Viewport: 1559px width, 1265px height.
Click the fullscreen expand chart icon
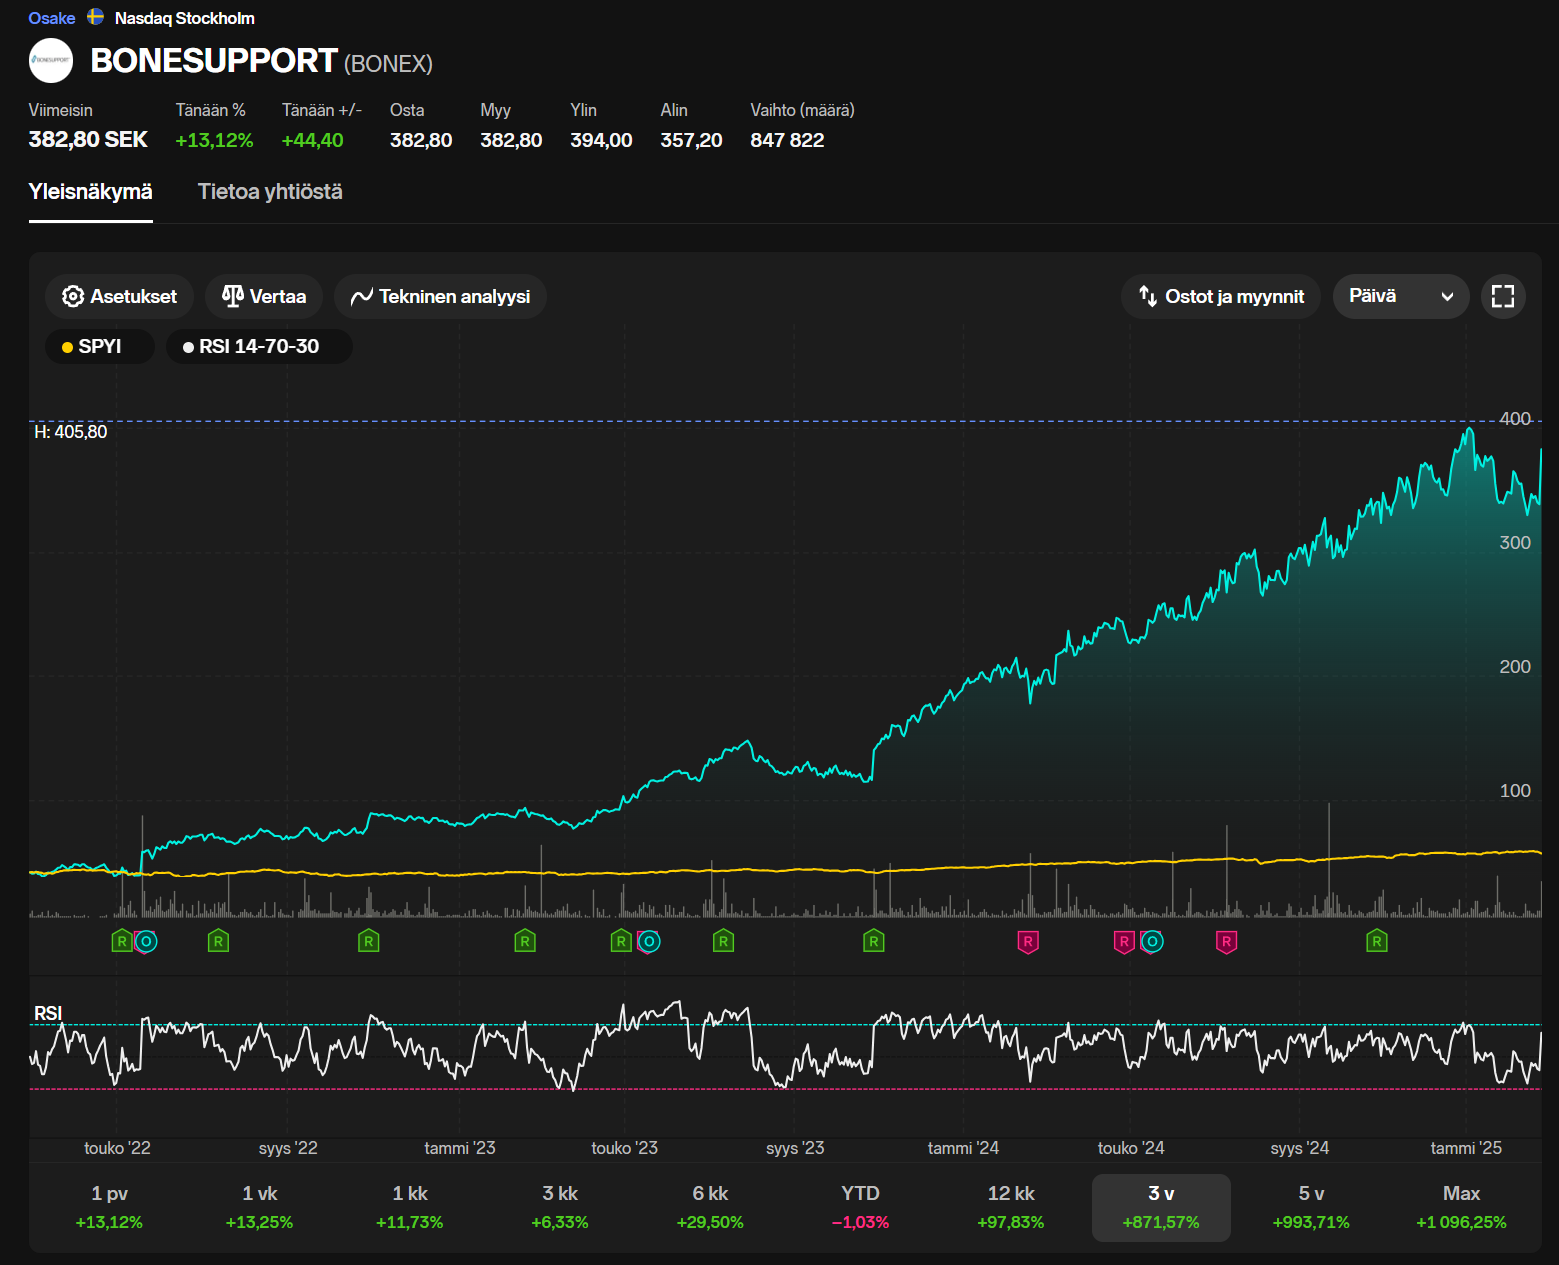(x=1502, y=296)
